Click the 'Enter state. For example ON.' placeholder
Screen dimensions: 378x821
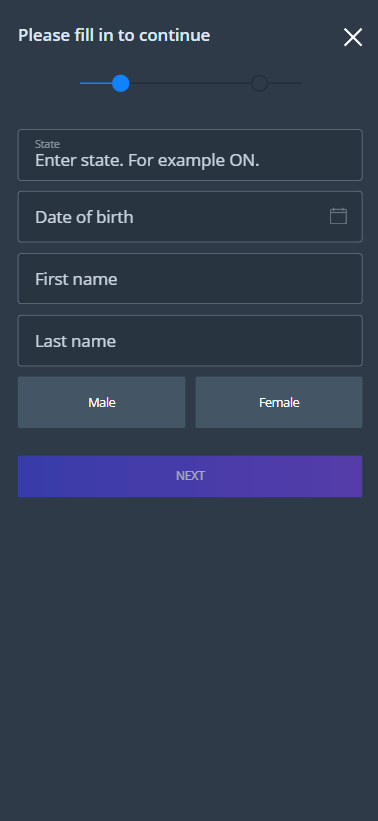click(147, 160)
